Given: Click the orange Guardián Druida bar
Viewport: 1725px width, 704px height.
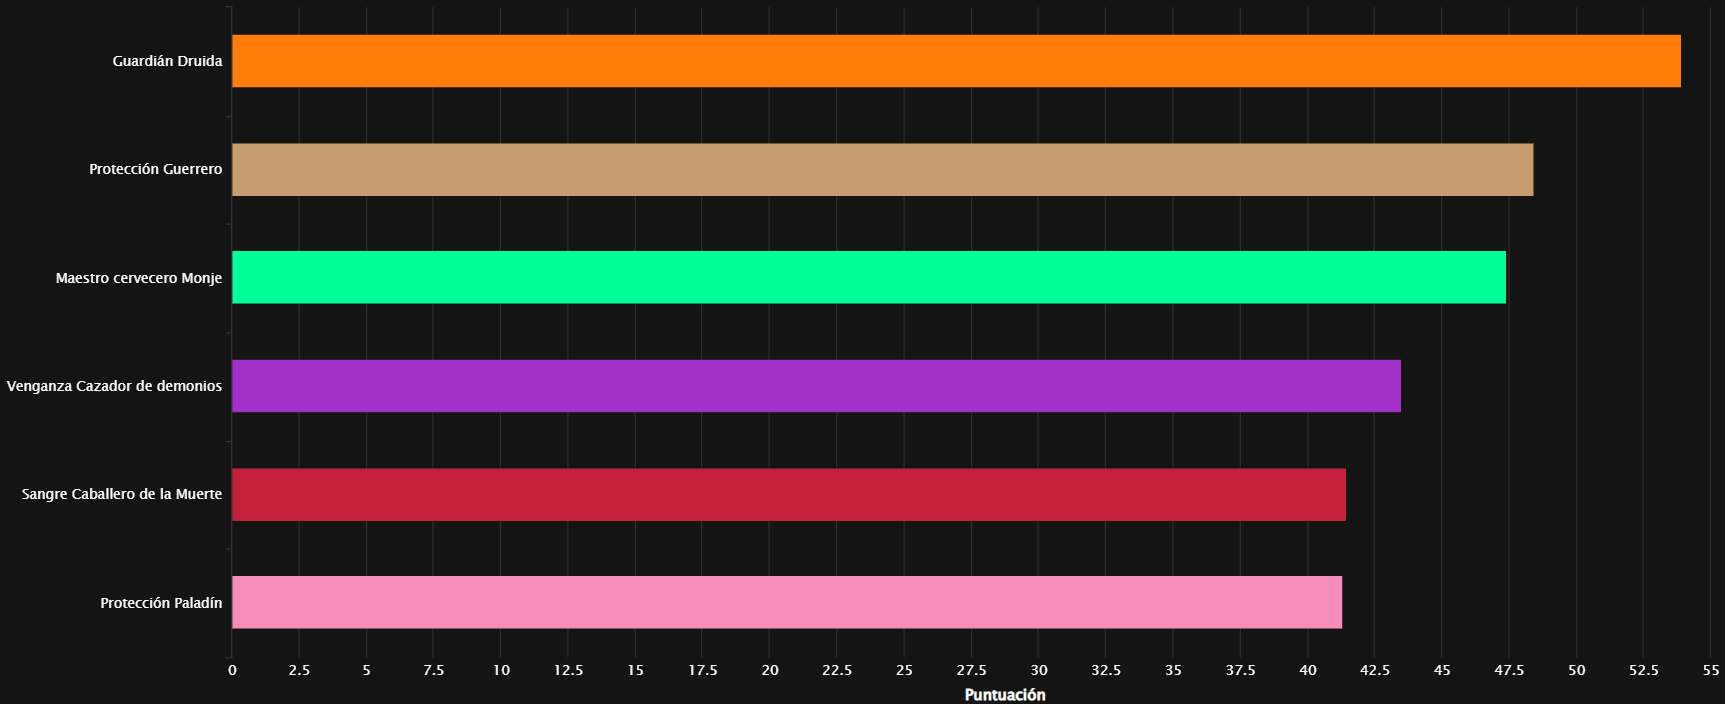Looking at the screenshot, I should click(x=955, y=61).
